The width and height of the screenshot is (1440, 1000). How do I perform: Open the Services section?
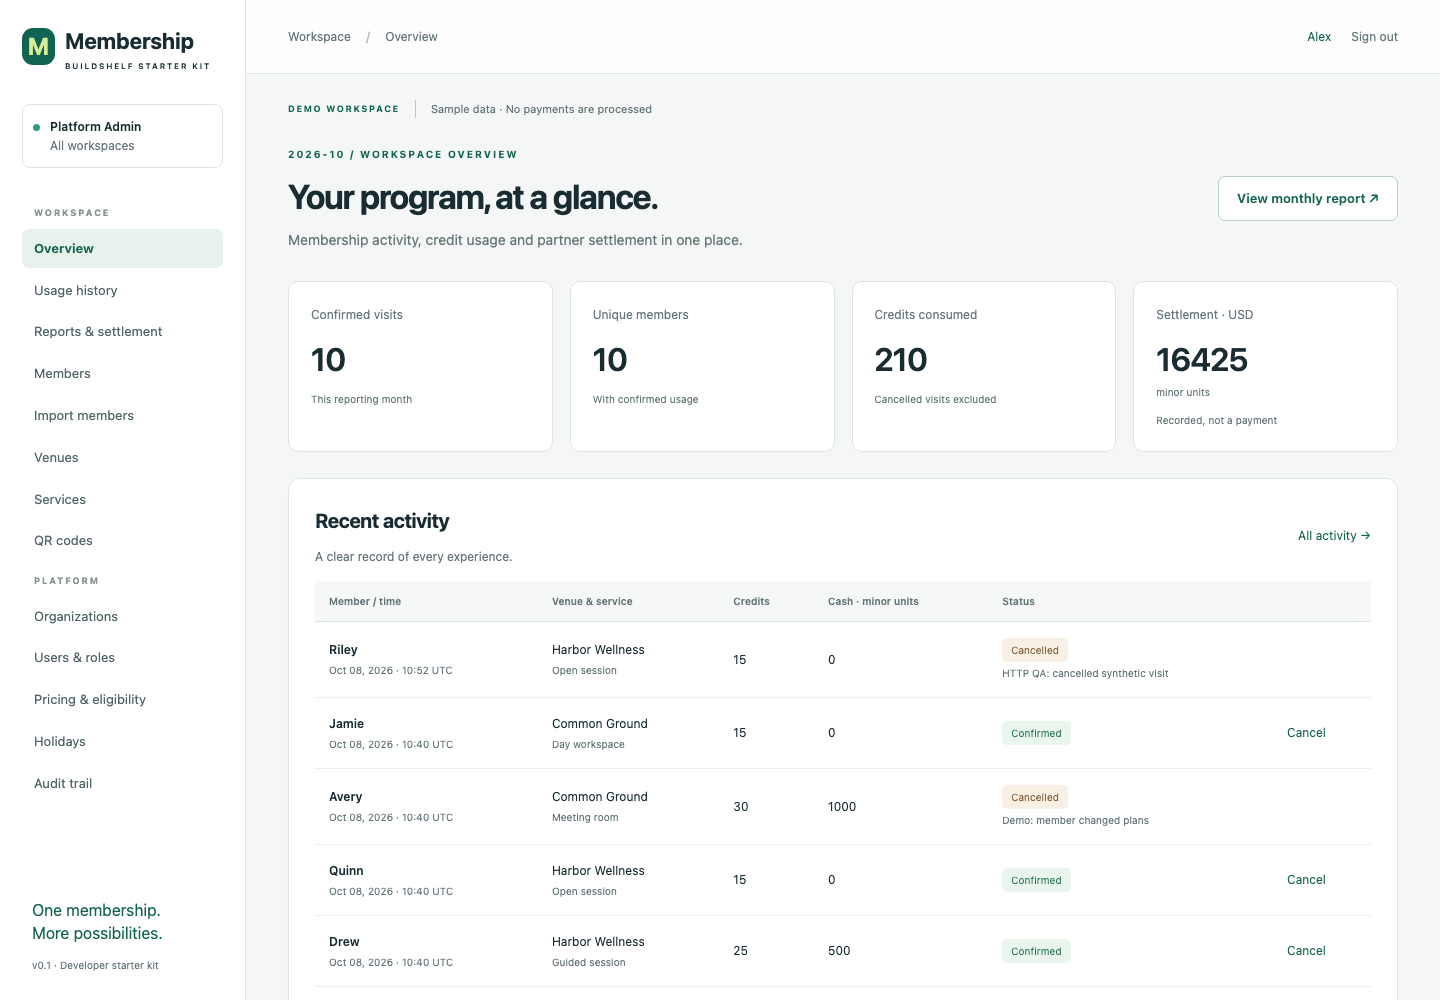[122, 500]
